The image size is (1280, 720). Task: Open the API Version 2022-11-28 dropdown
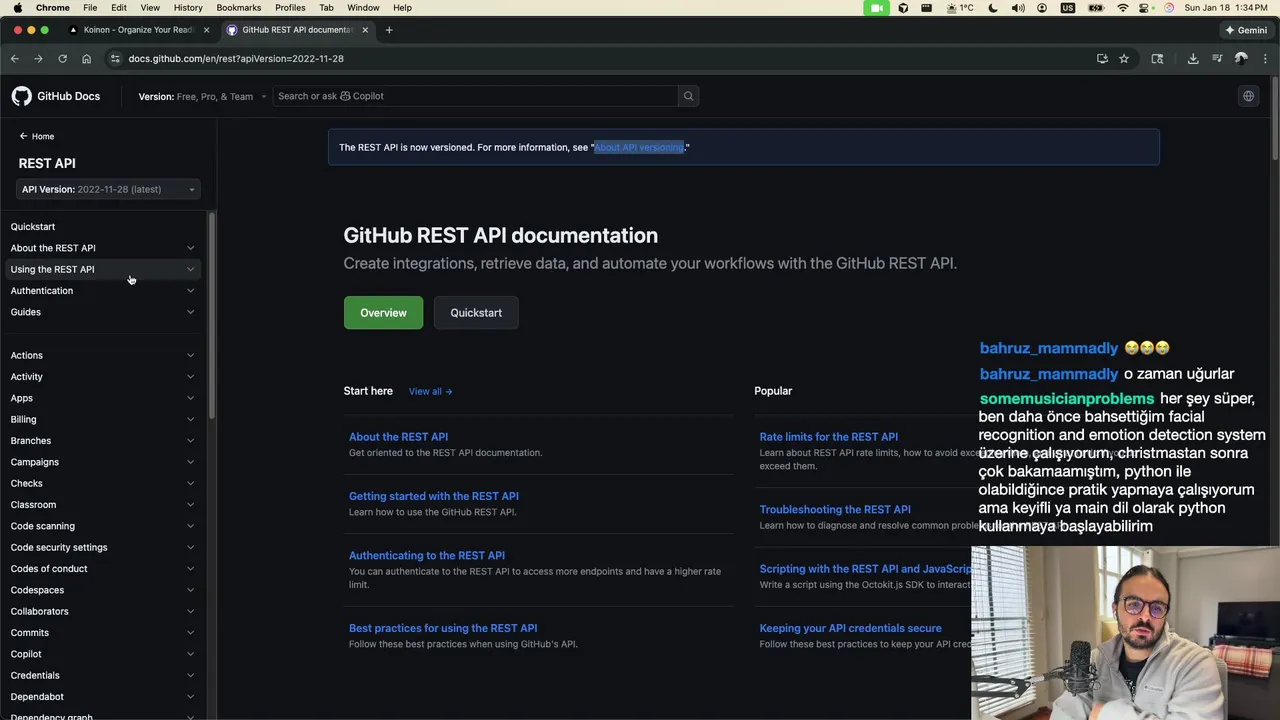tap(108, 189)
